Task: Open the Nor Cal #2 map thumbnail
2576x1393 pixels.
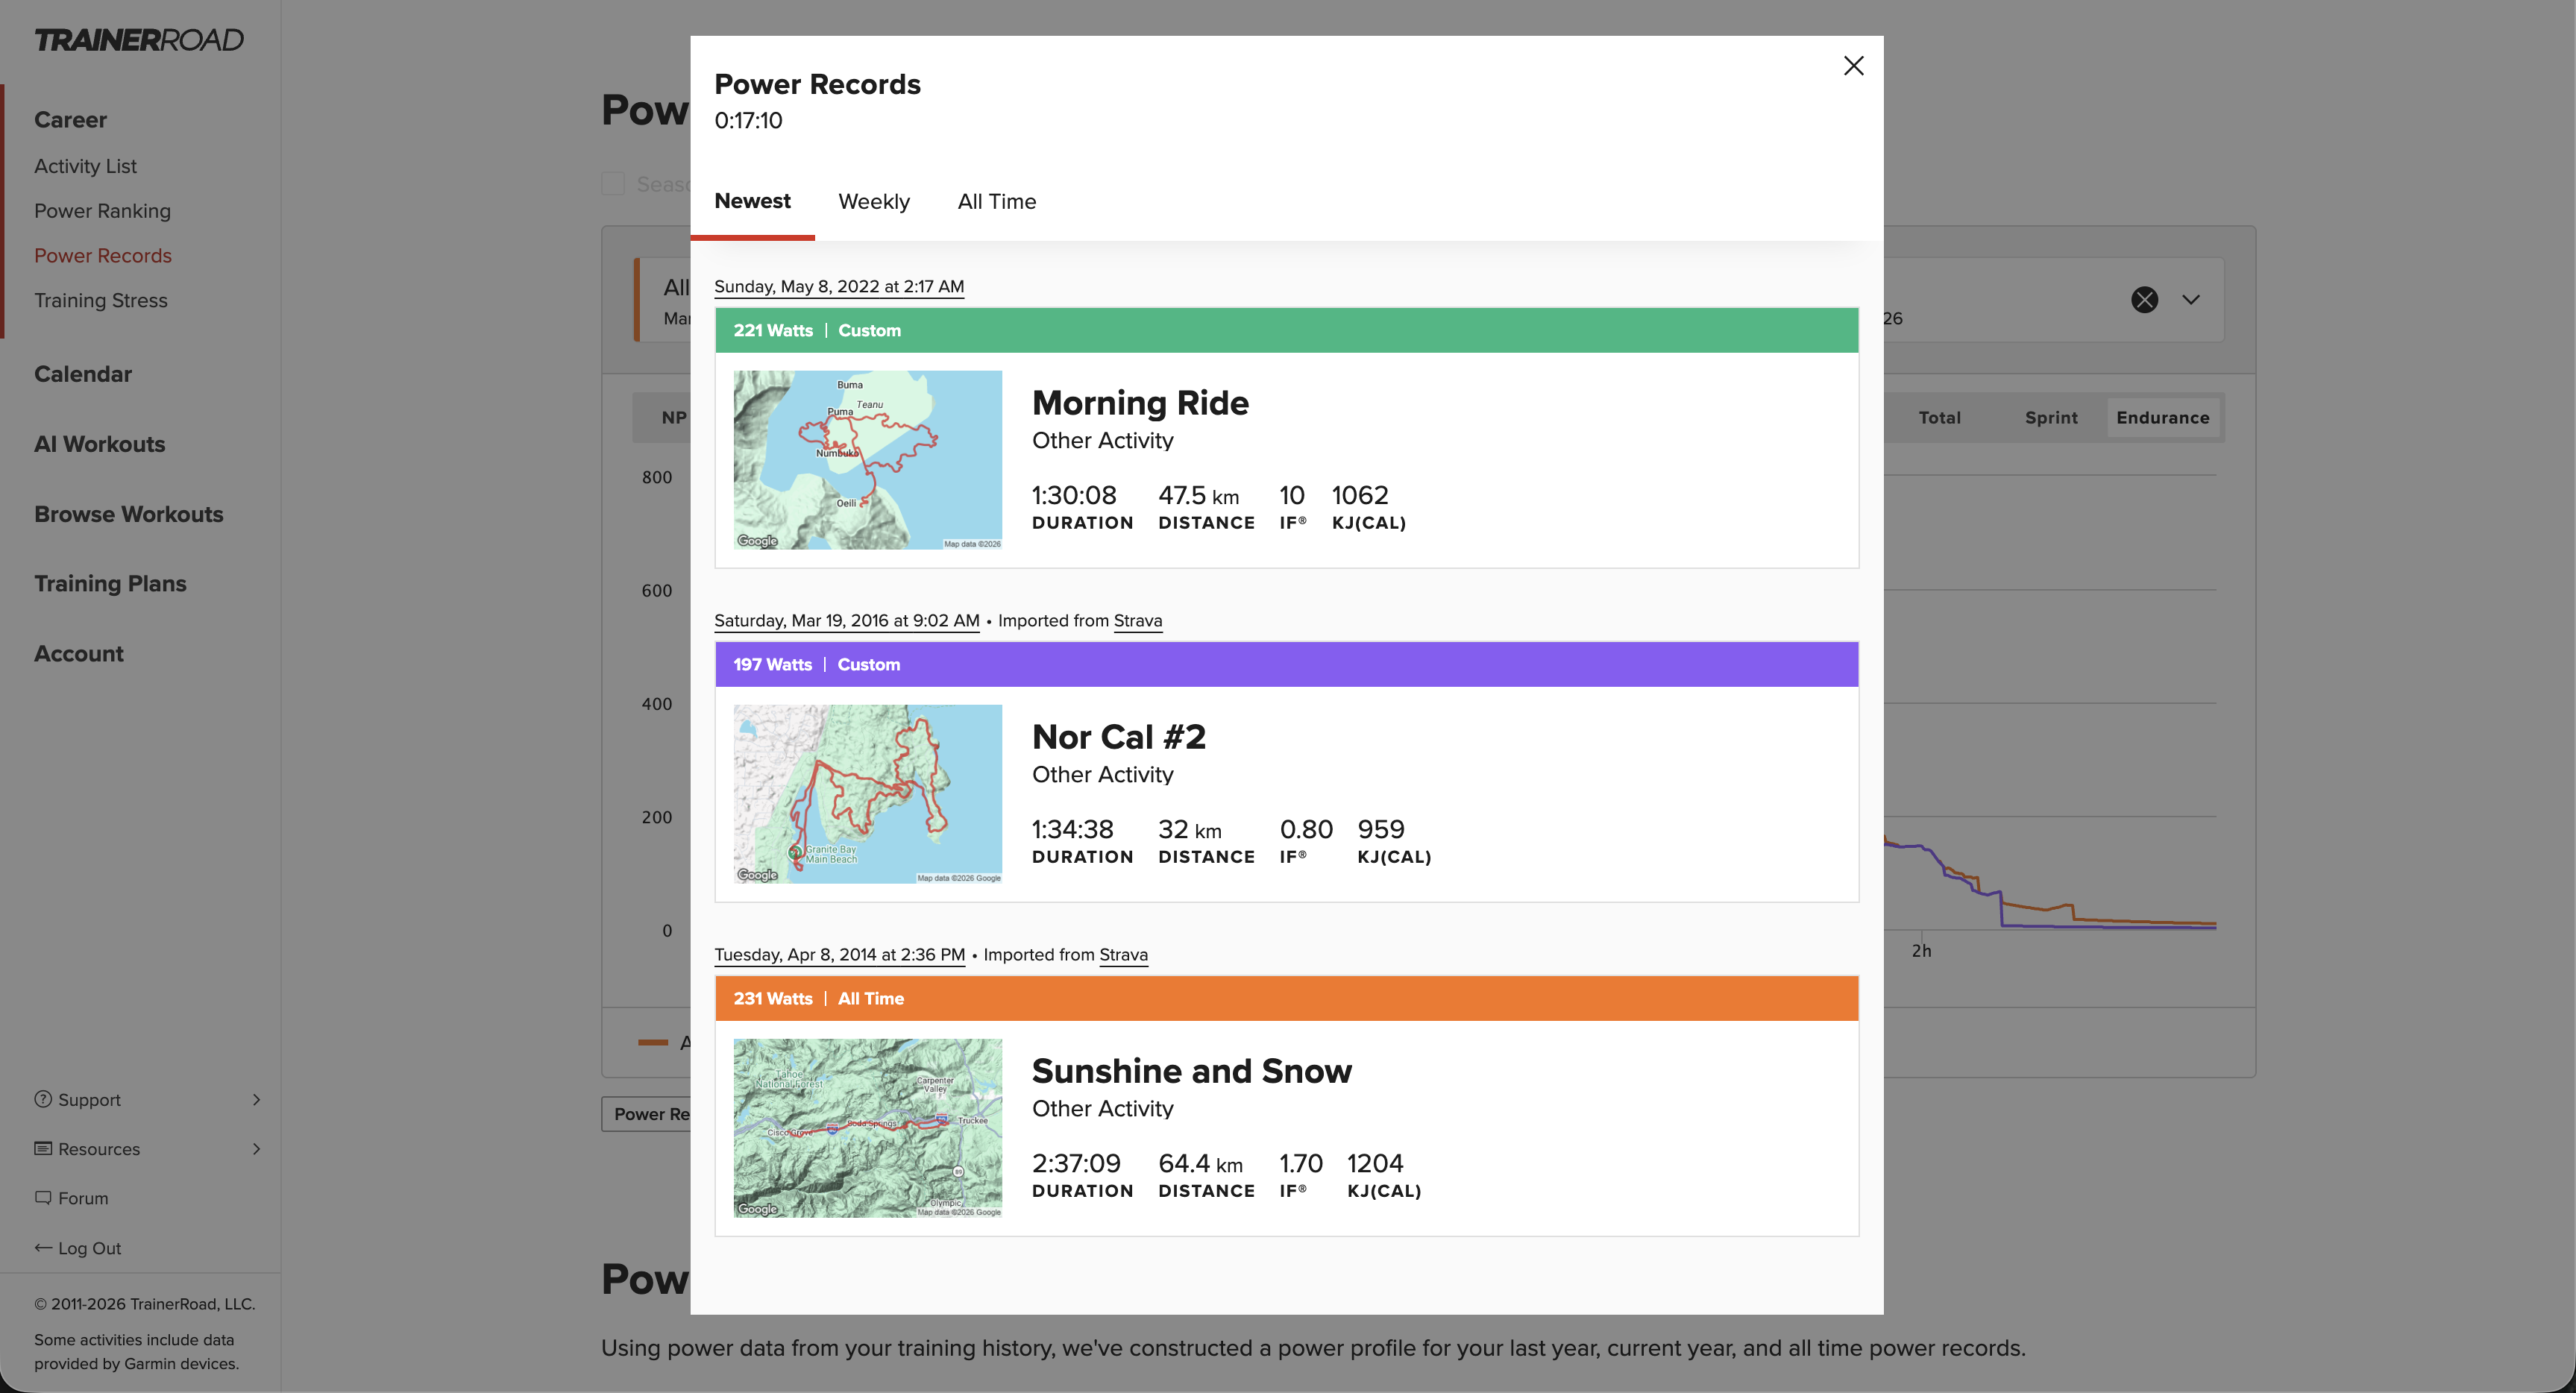Action: [x=868, y=794]
